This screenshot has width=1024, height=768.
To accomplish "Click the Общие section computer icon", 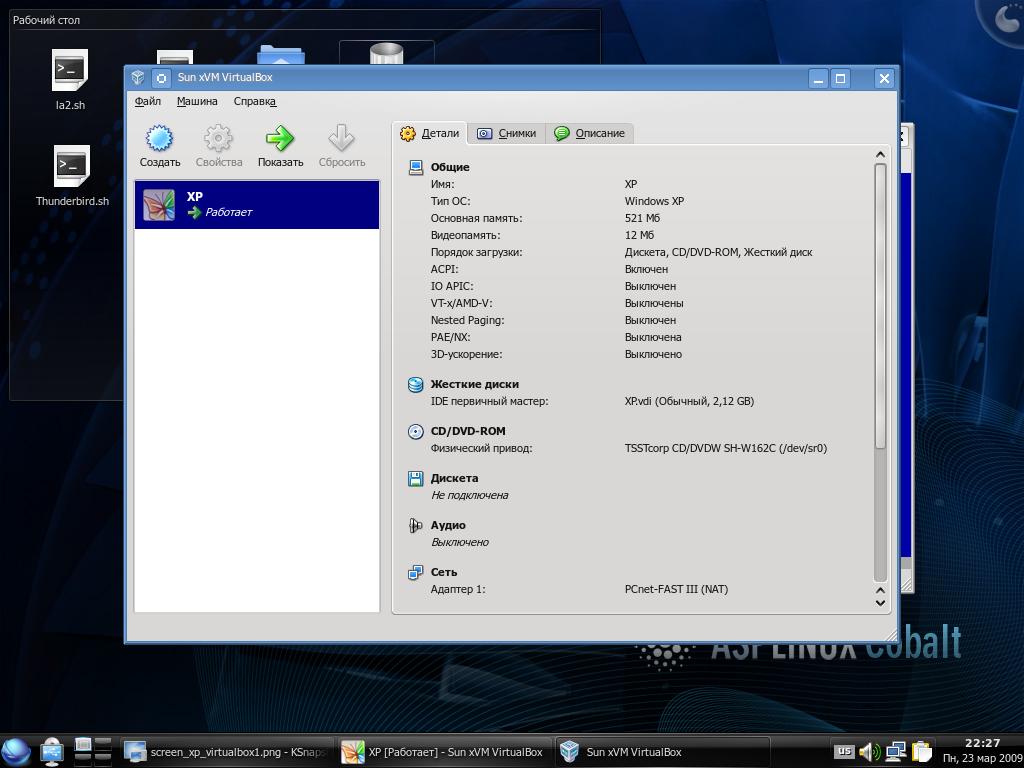I will click(x=415, y=167).
